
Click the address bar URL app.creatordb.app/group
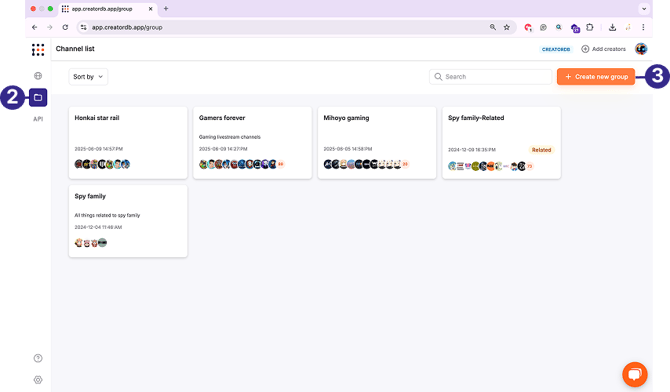(127, 27)
